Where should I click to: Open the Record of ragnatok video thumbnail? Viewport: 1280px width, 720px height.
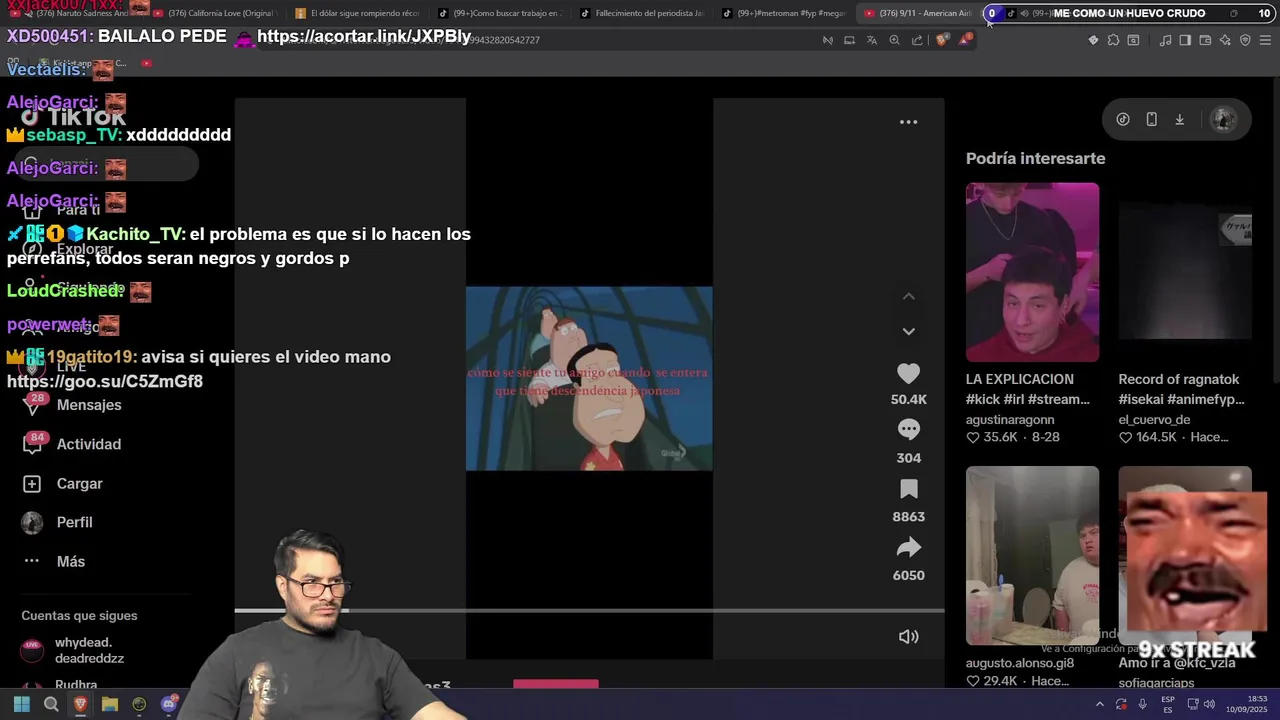pos(1185,272)
